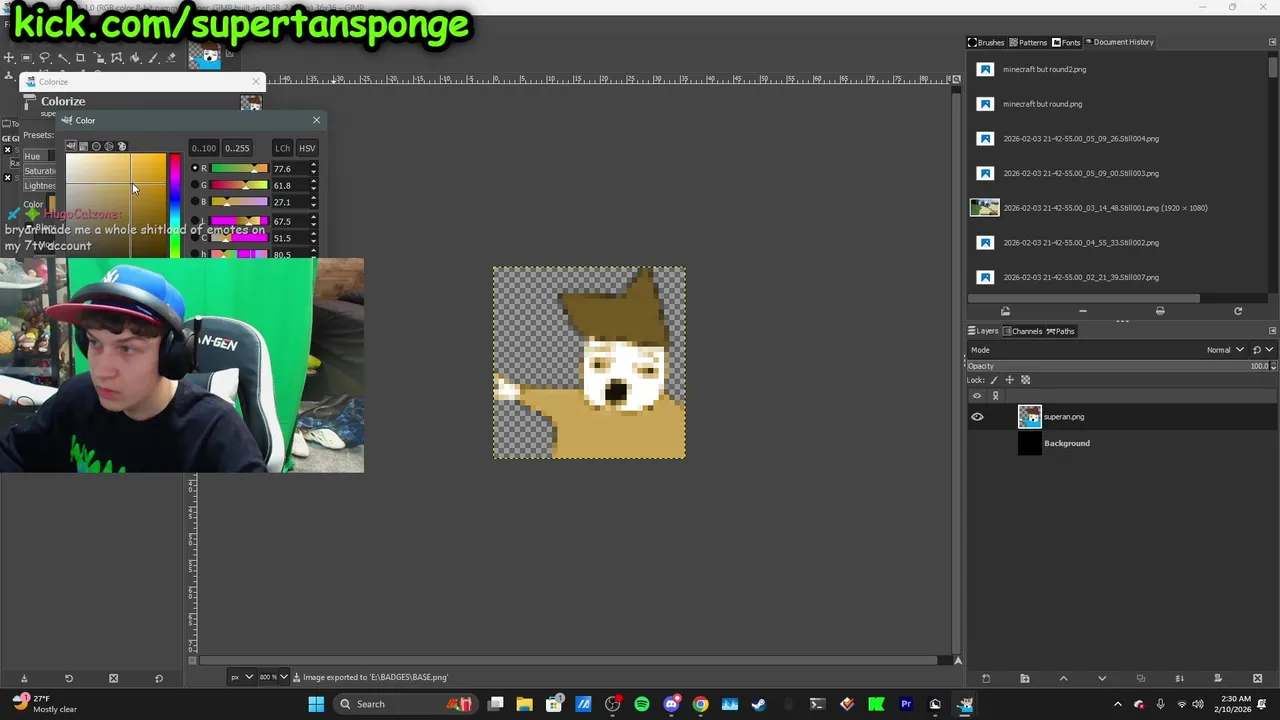
Task: Open the layer Mode dropdown
Action: coord(1224,350)
